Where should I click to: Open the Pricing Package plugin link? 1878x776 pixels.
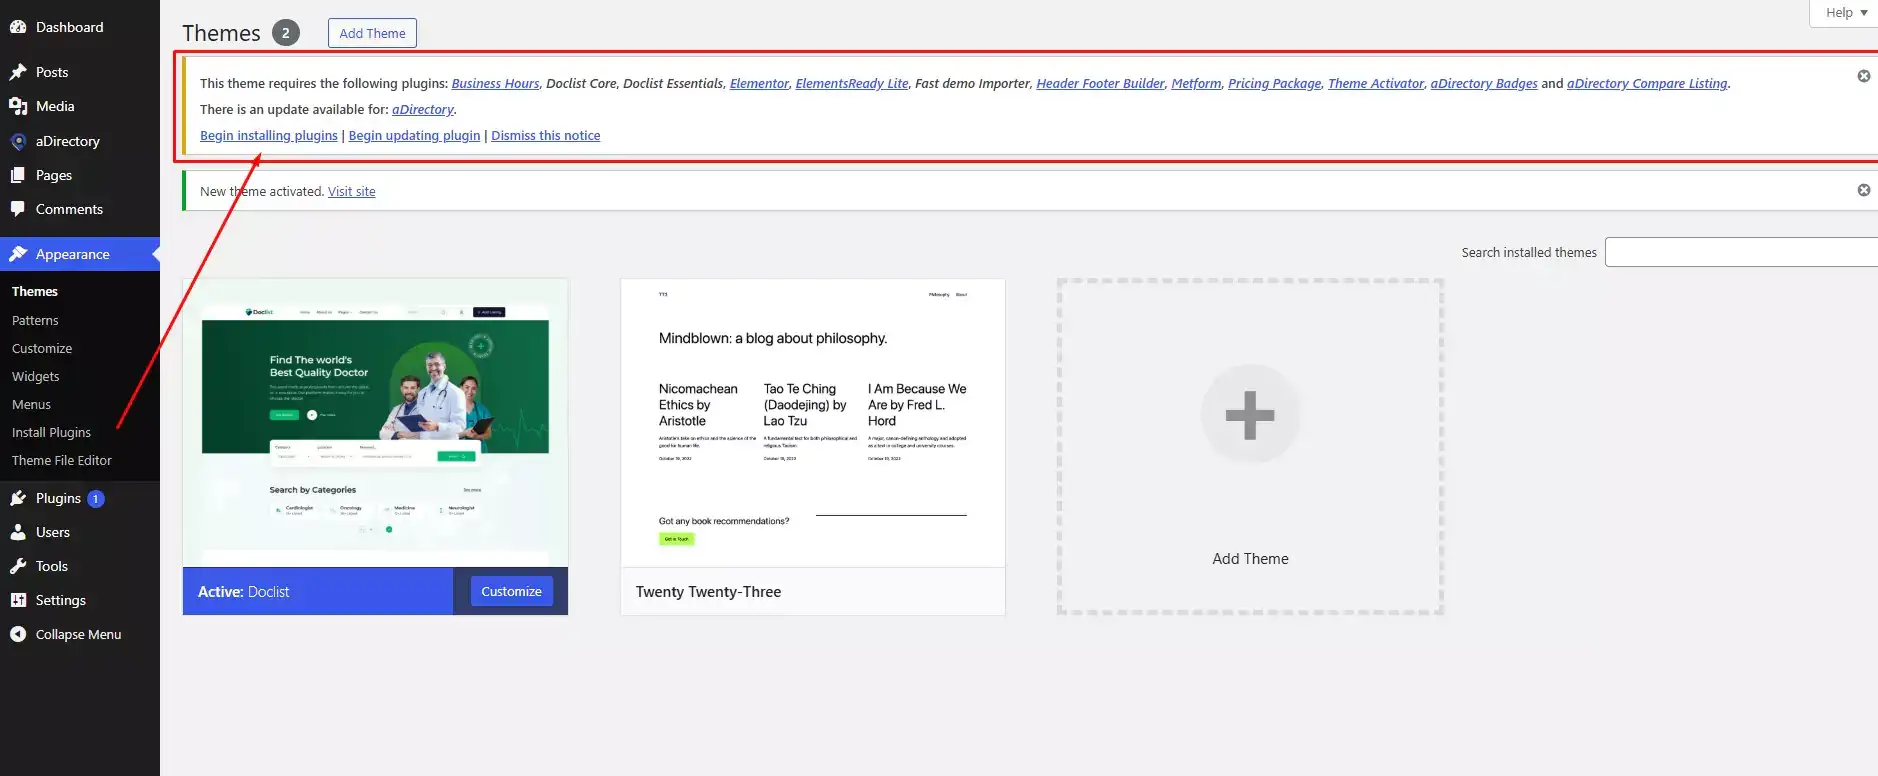1274,83
